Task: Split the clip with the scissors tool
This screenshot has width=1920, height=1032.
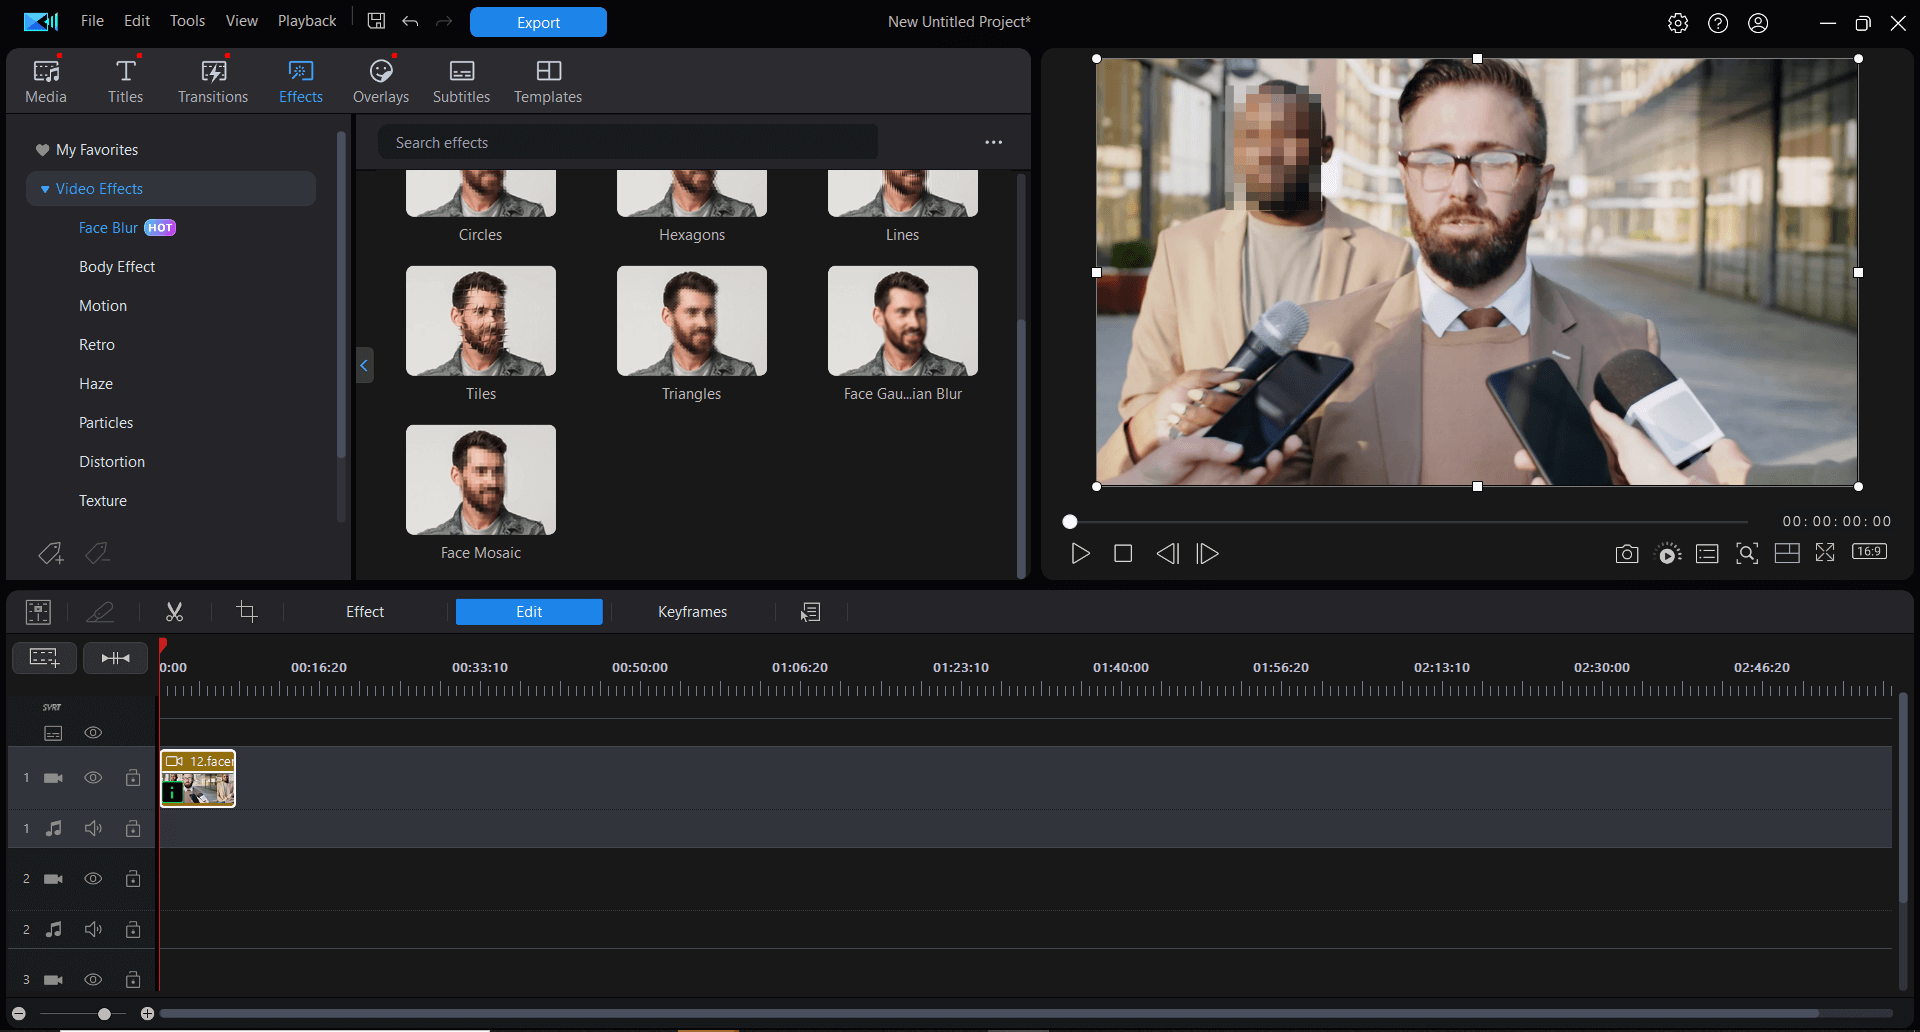Action: pos(175,611)
